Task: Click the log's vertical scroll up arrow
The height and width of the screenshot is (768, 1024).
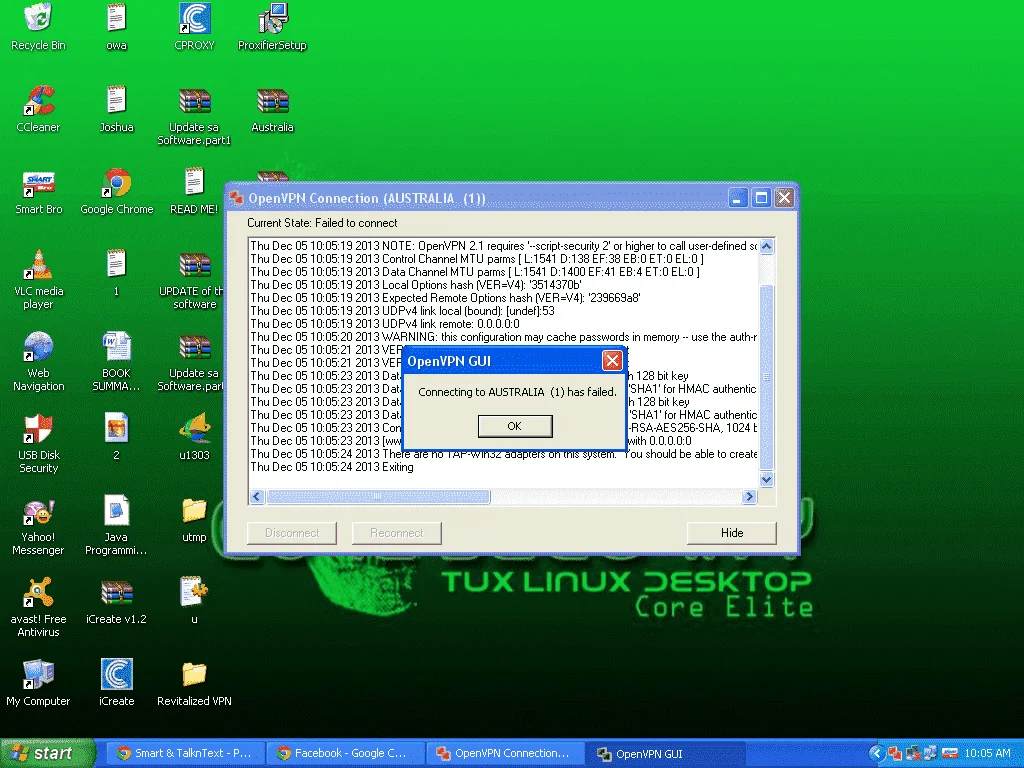Action: point(767,246)
